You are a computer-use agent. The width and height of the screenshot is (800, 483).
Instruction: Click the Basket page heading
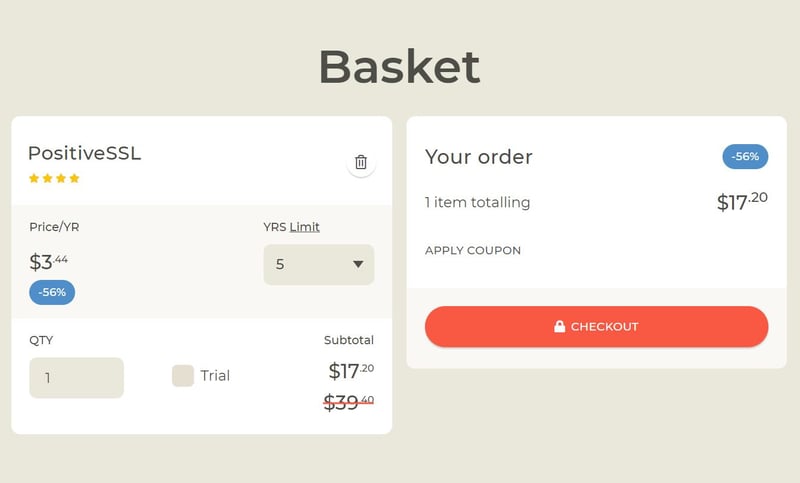[x=399, y=67]
